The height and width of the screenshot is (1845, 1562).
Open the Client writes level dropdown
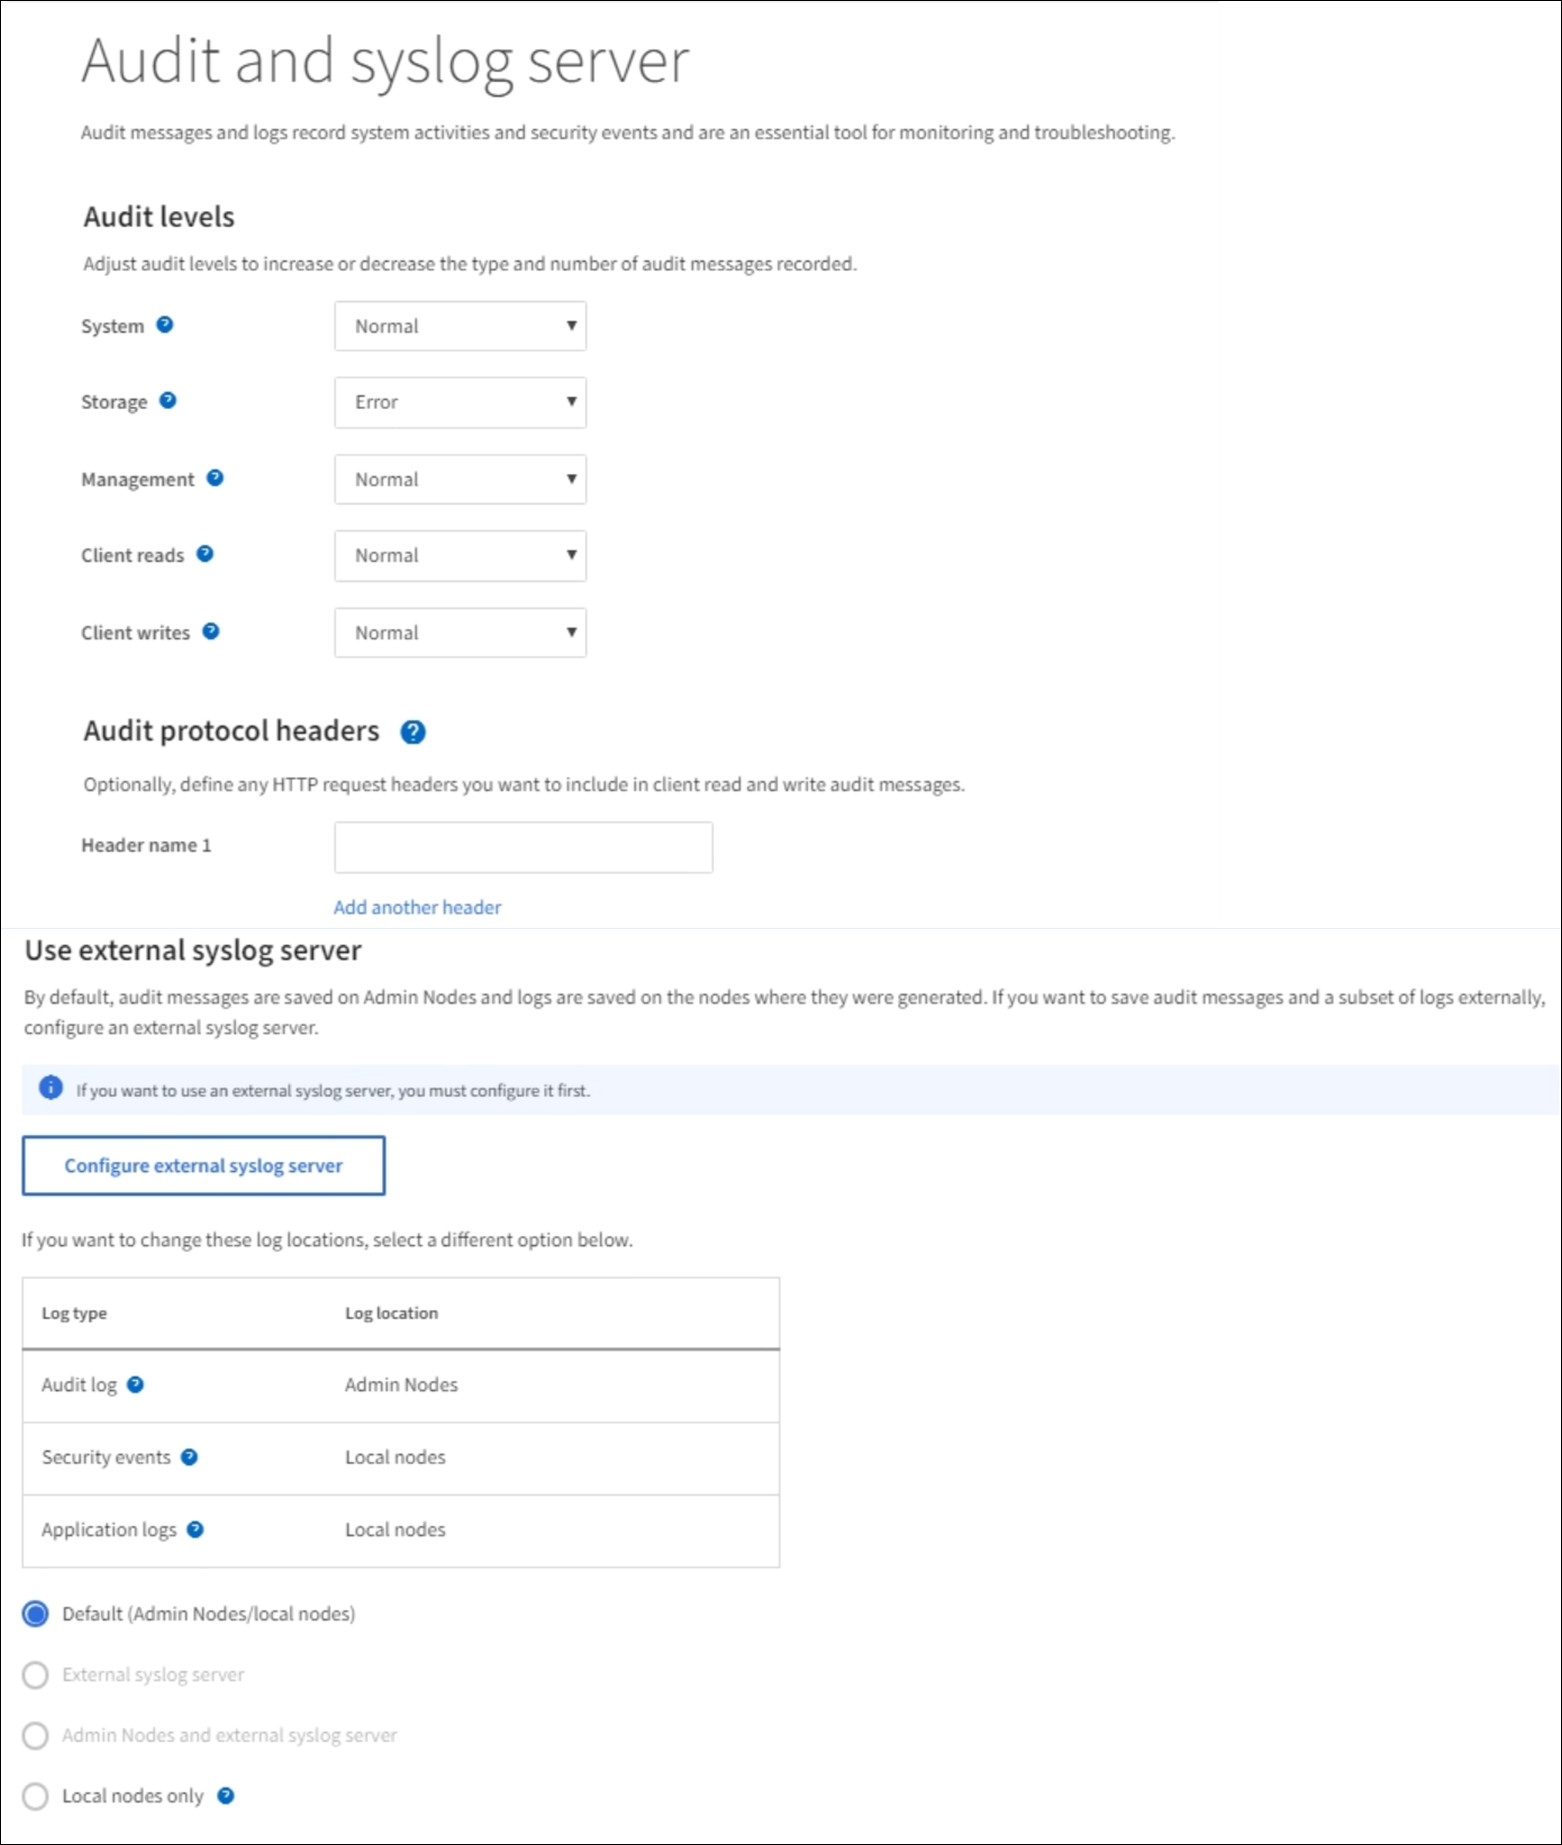pyautogui.click(x=460, y=633)
